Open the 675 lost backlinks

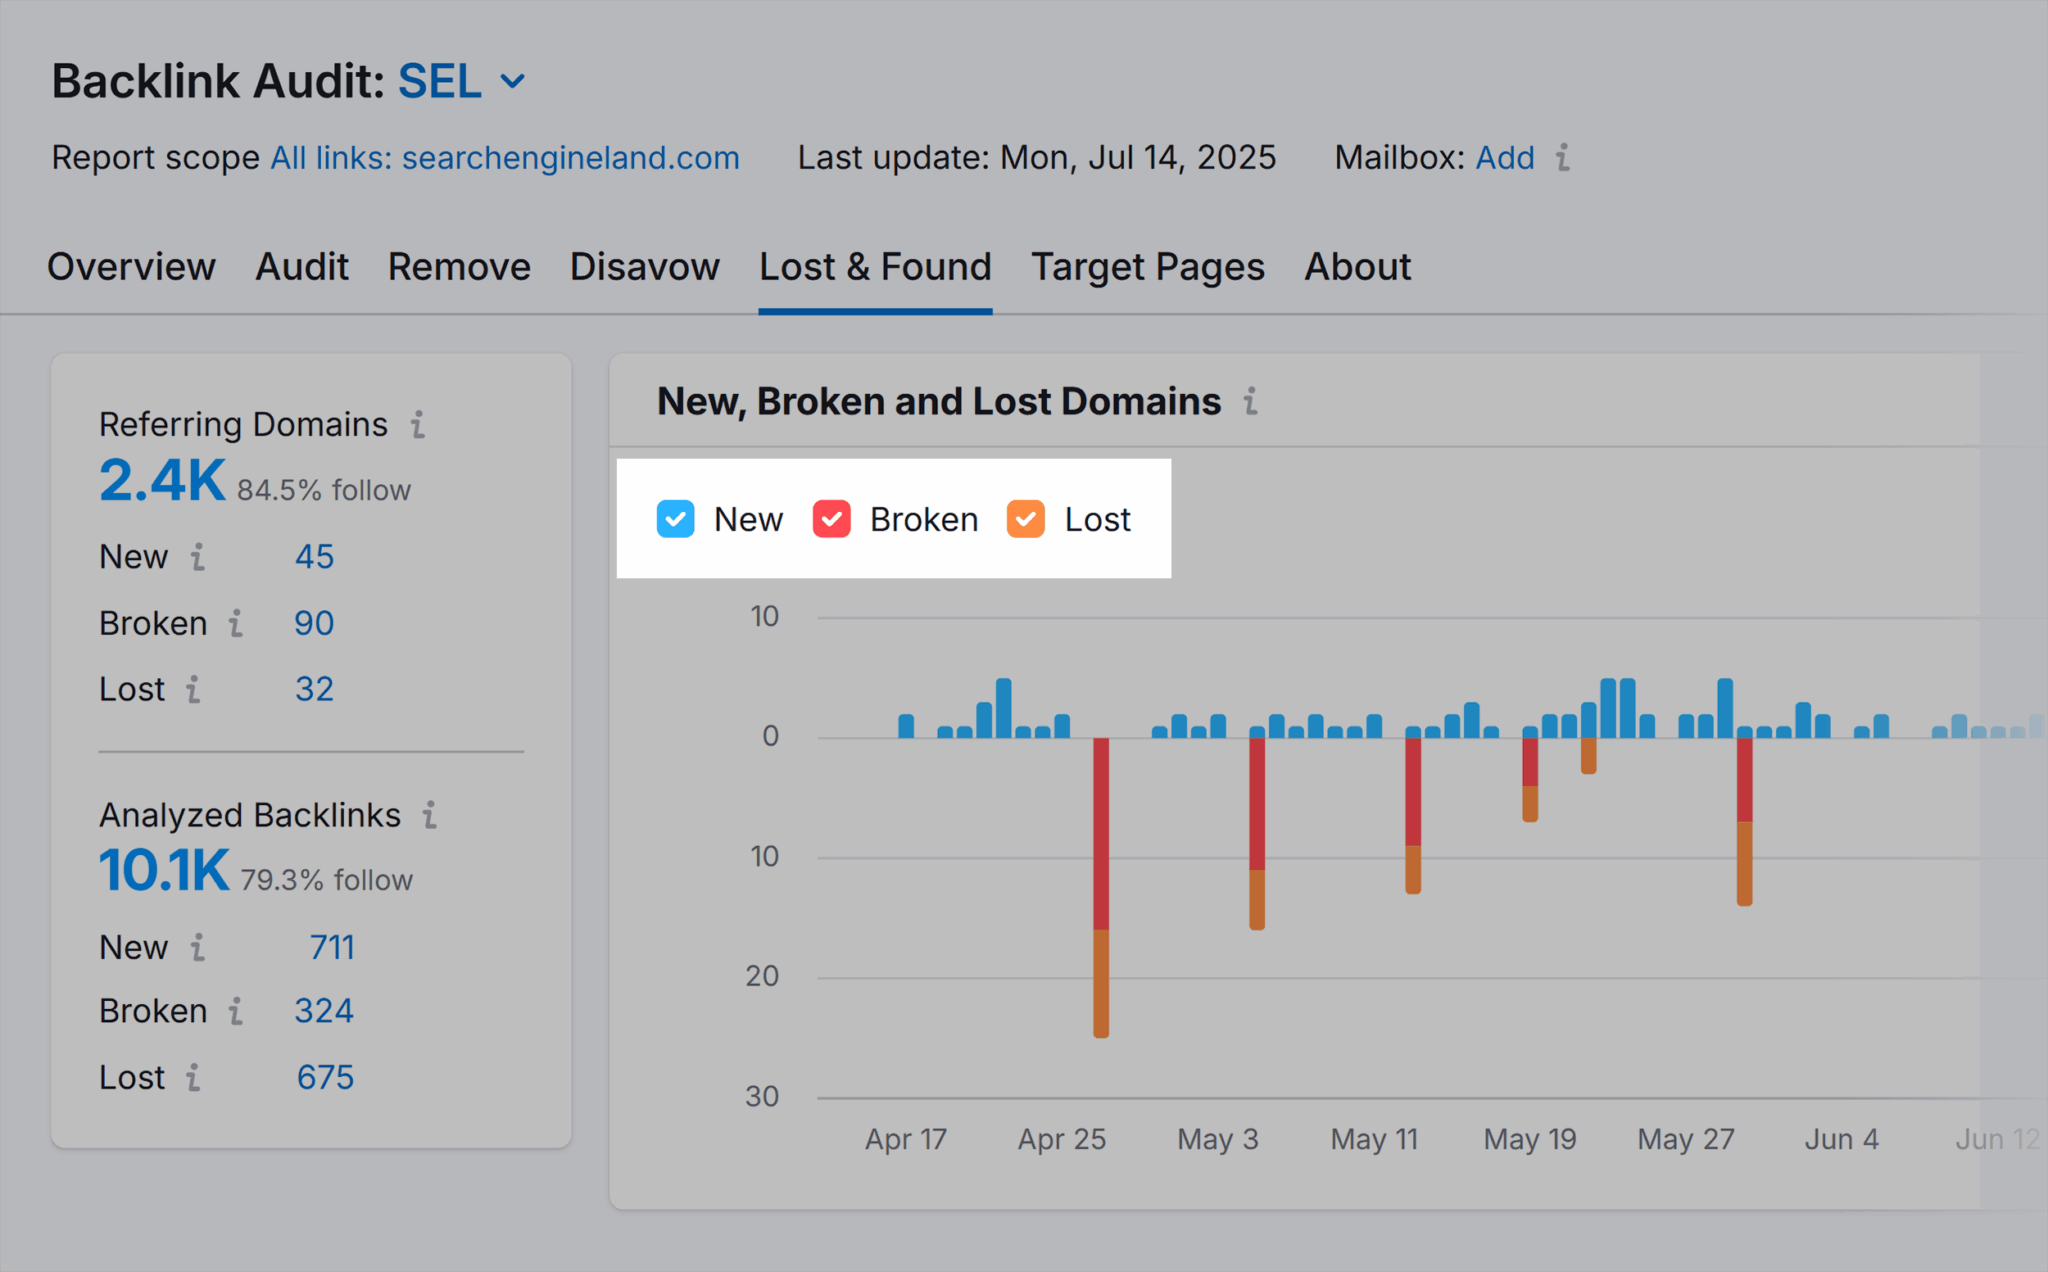[325, 1078]
